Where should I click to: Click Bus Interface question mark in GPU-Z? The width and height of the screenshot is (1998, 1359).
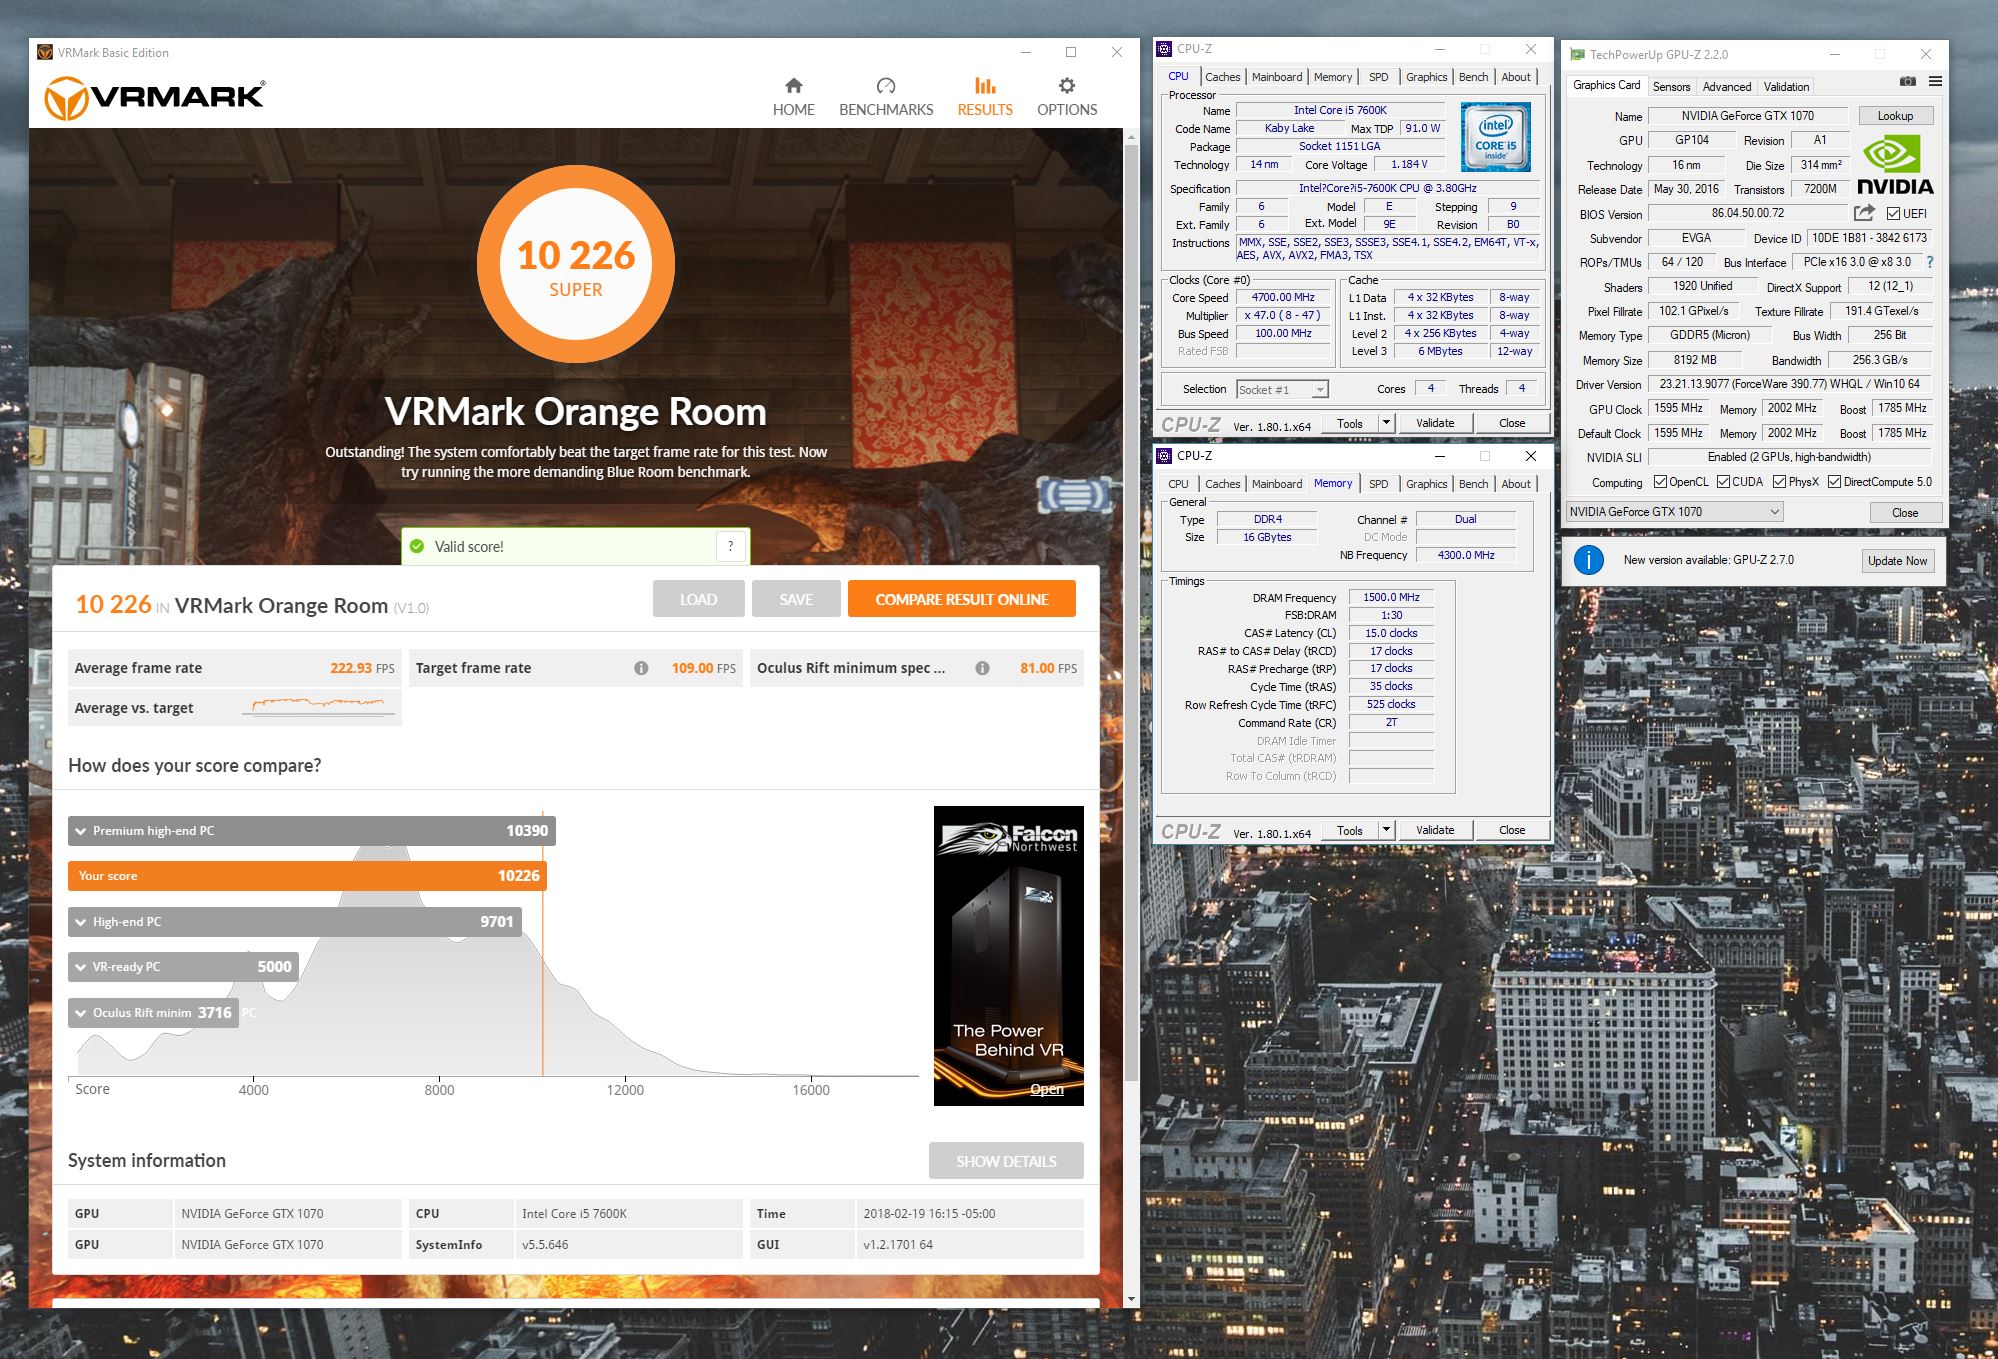click(1930, 262)
